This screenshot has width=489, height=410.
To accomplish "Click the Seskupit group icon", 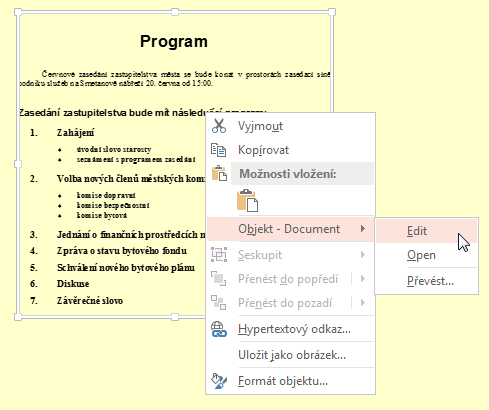I will (219, 255).
